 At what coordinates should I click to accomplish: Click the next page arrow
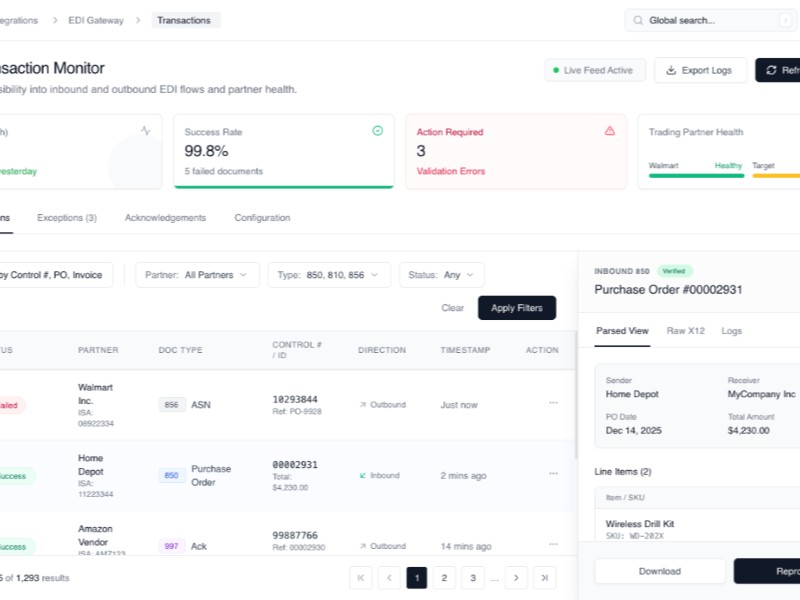click(516, 577)
